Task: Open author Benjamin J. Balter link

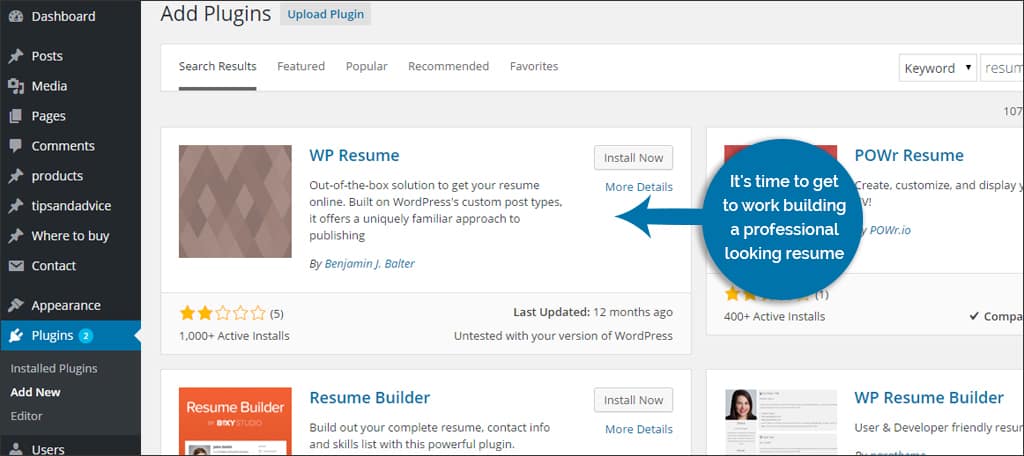Action: coord(370,264)
